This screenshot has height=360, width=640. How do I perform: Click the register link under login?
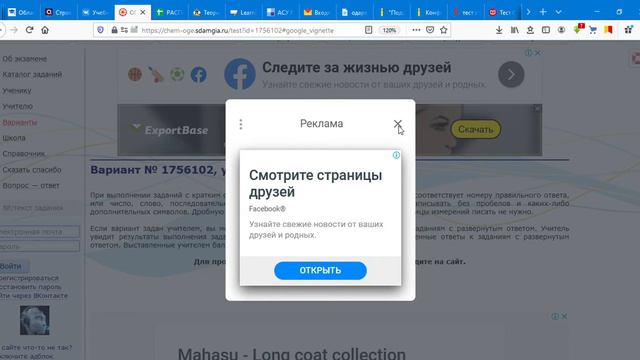pyautogui.click(x=29, y=278)
